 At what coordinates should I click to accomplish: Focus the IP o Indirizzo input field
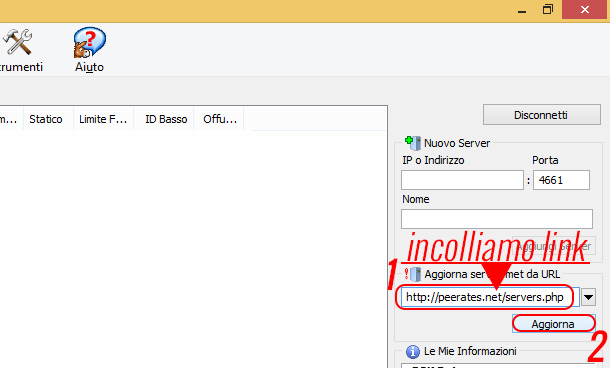click(x=462, y=180)
